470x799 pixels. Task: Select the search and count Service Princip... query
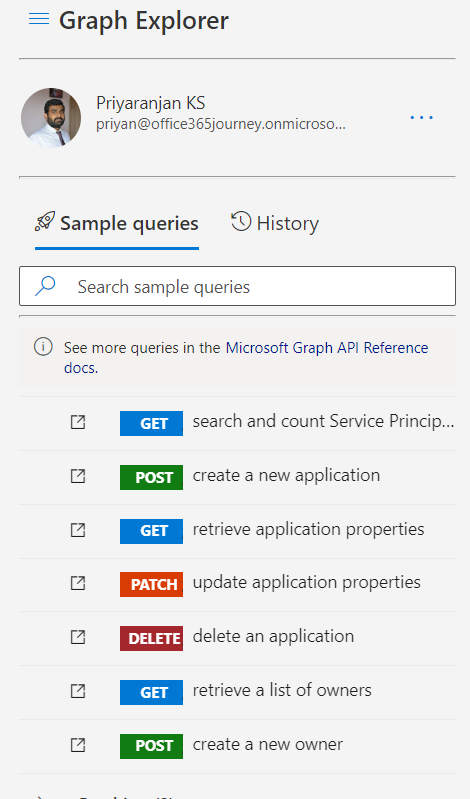pos(323,421)
